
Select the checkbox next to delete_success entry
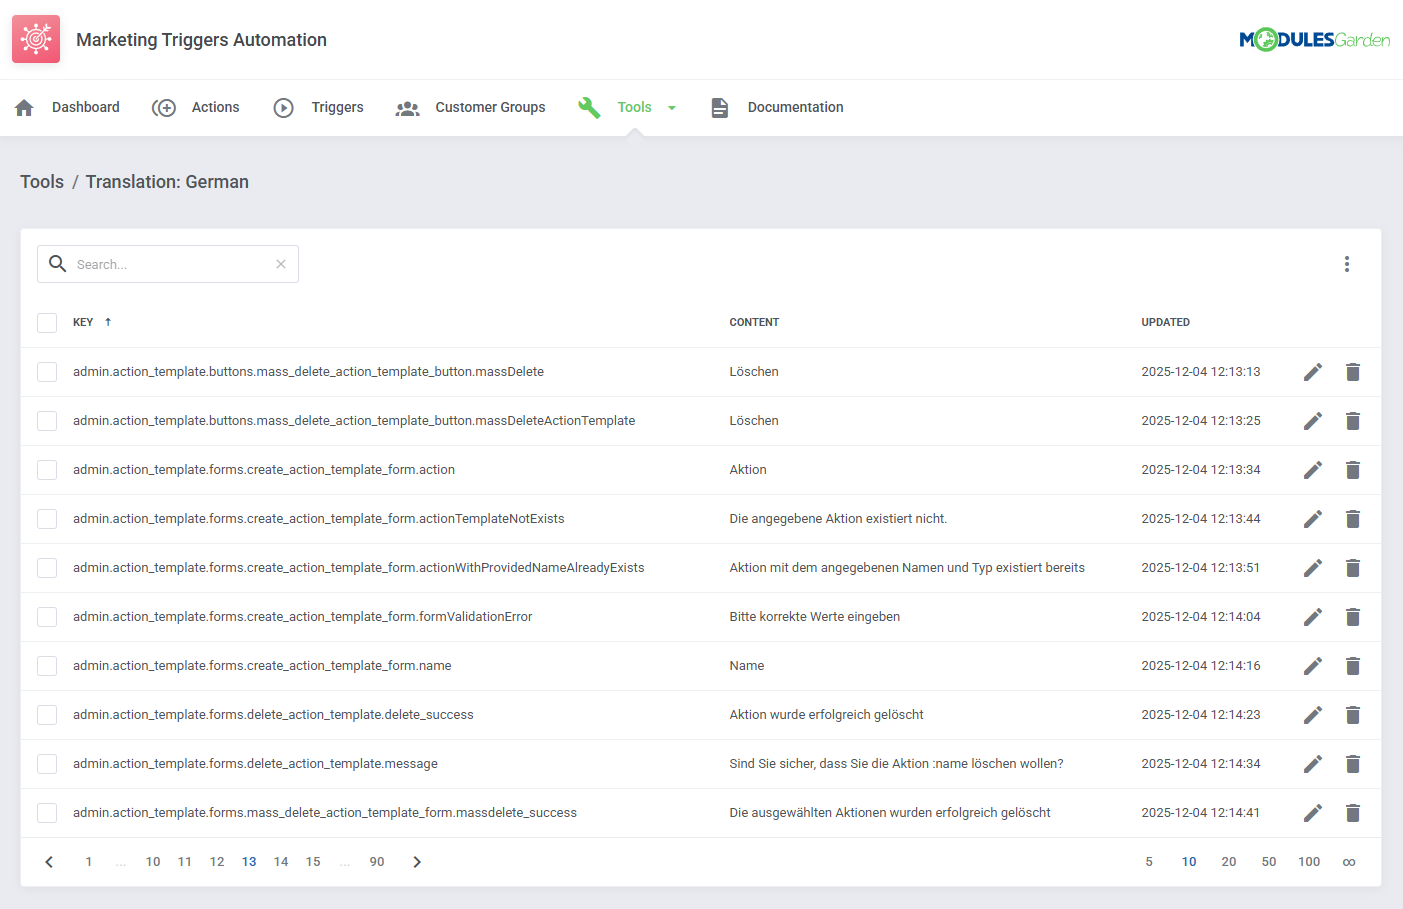(x=47, y=715)
